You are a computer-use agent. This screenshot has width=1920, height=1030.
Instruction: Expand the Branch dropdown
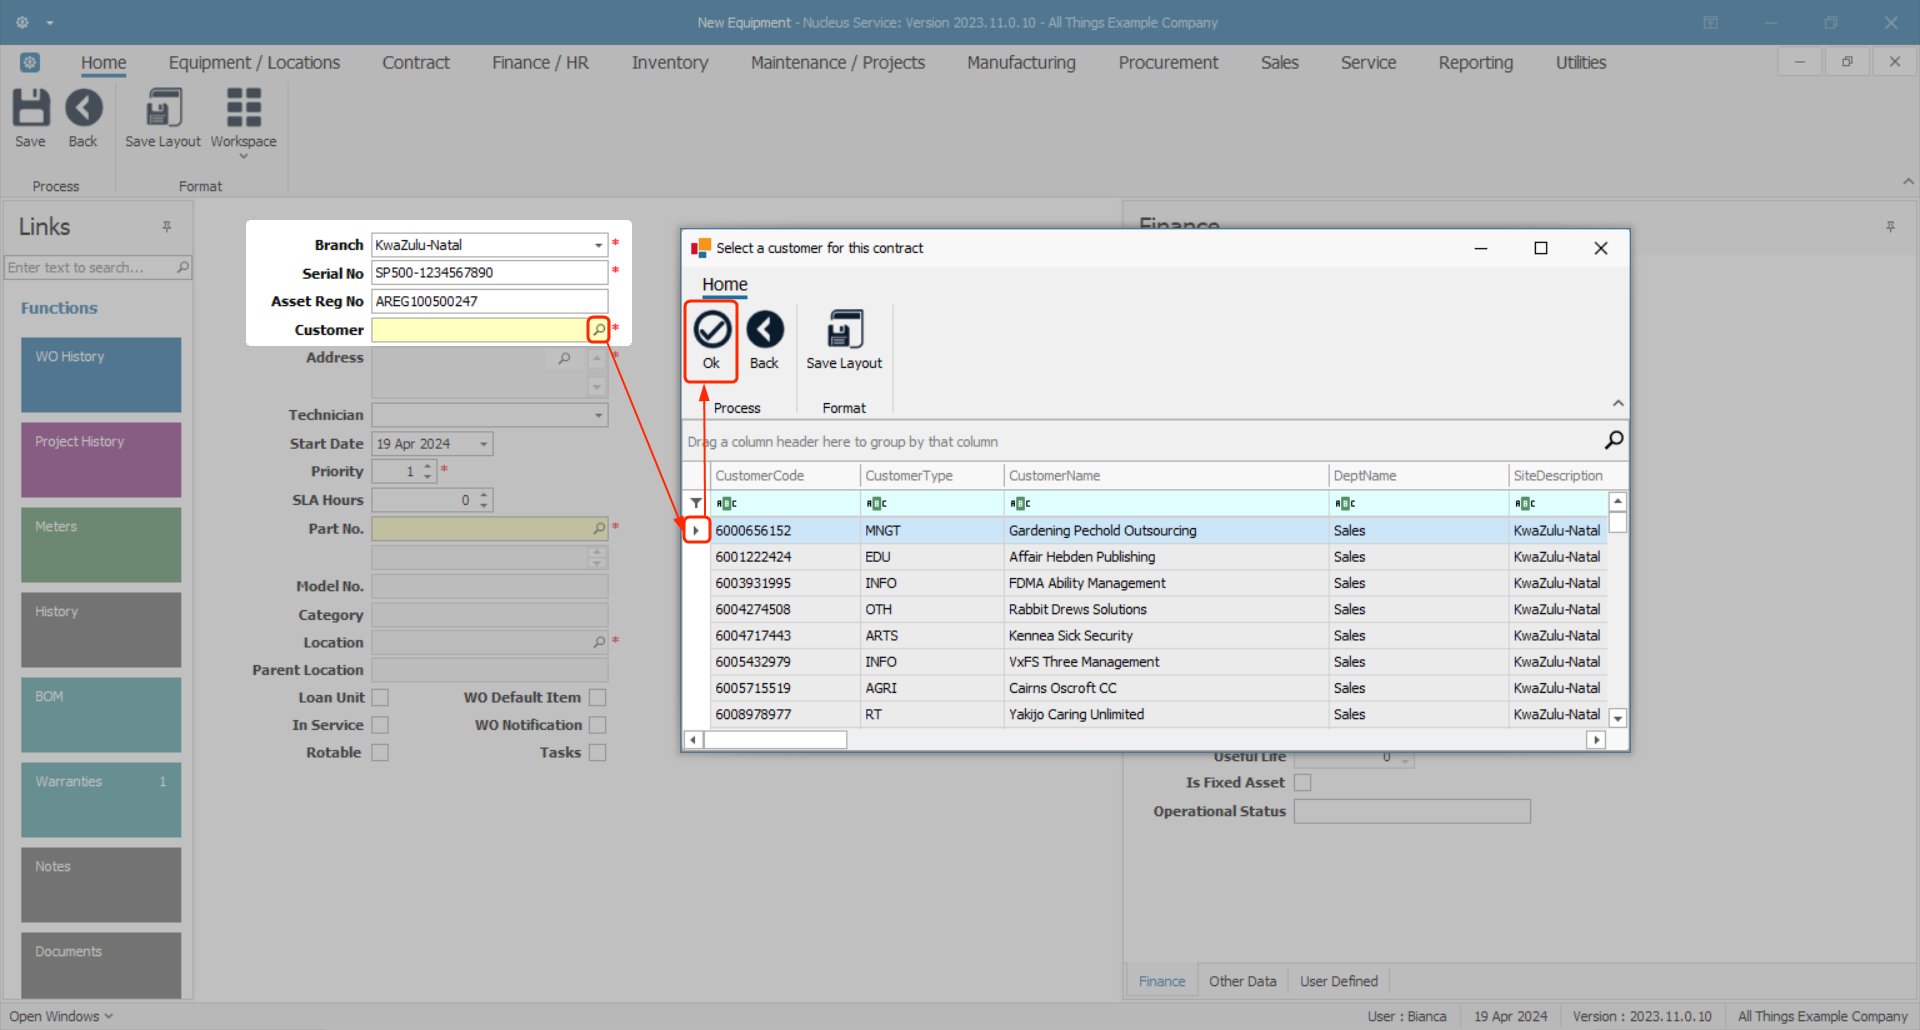(598, 245)
